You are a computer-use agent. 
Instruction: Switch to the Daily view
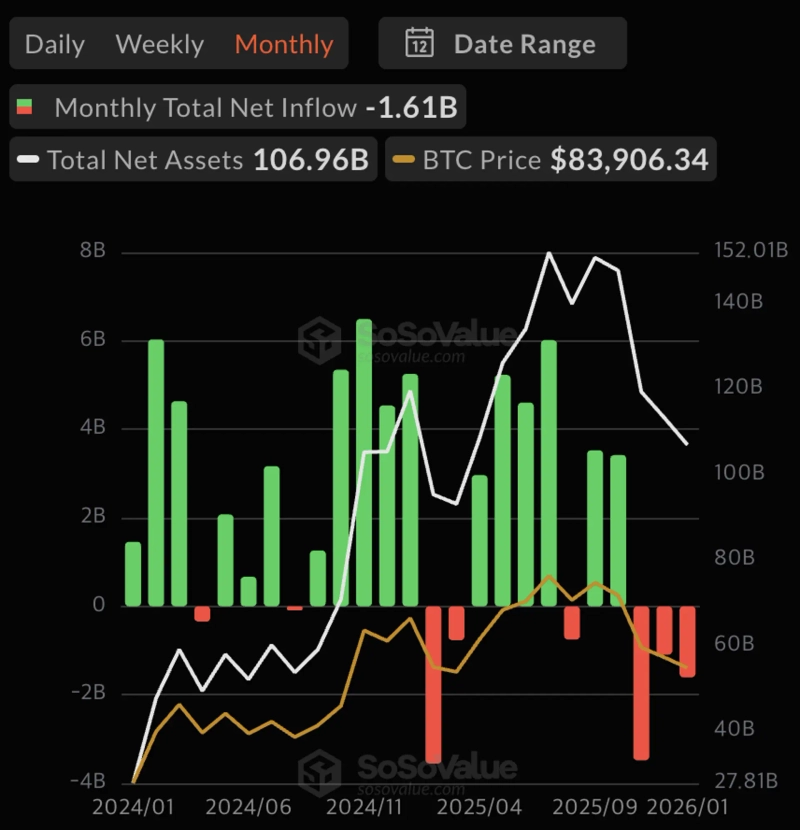pyautogui.click(x=55, y=43)
